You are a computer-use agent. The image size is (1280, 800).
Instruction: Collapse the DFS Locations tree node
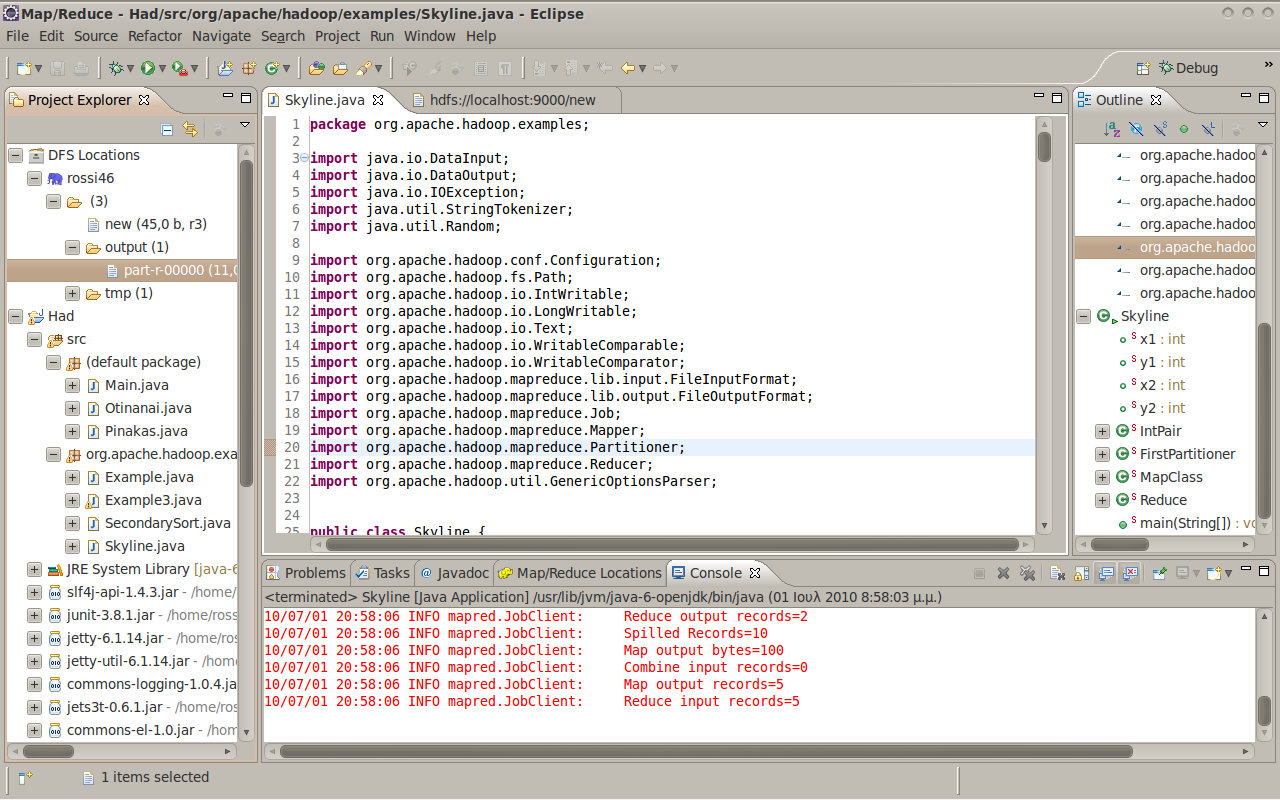pos(15,155)
